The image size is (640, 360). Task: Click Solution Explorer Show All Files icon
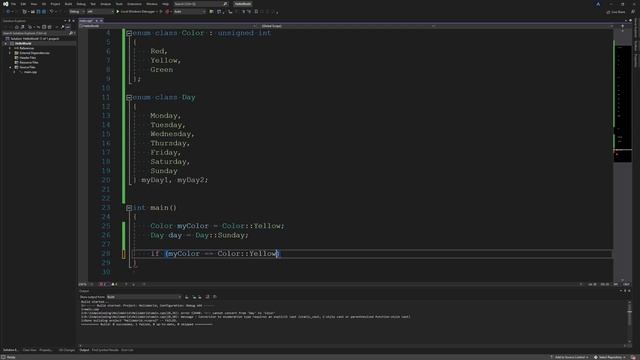point(49,27)
